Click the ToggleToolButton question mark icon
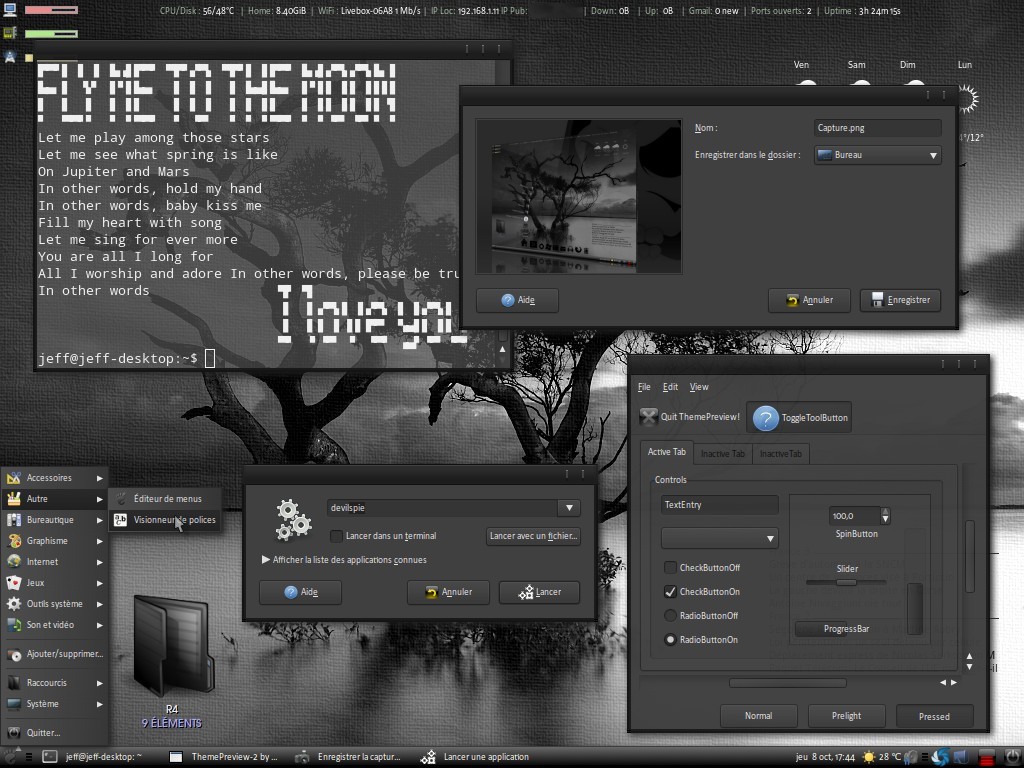The width and height of the screenshot is (1024, 768). (x=765, y=418)
